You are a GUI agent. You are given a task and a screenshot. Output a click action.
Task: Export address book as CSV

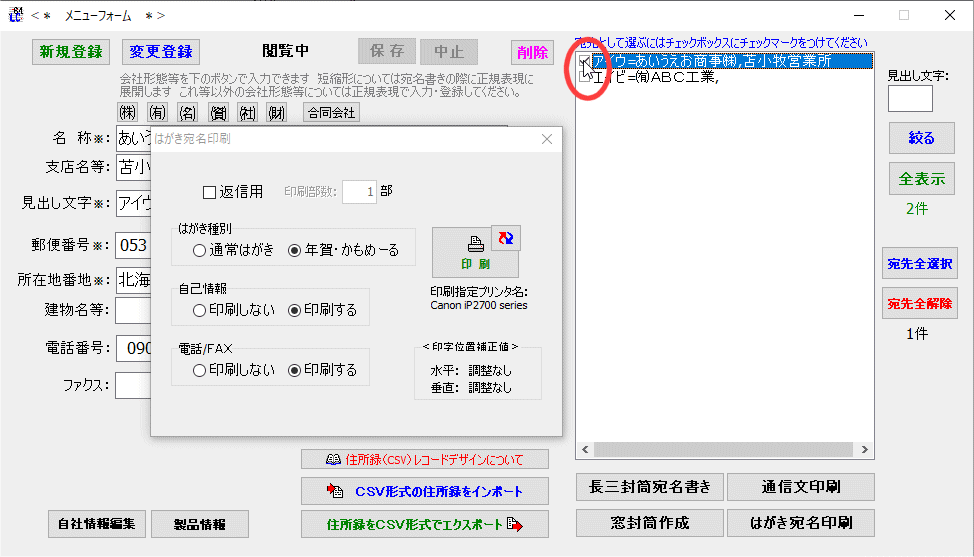[x=425, y=524]
